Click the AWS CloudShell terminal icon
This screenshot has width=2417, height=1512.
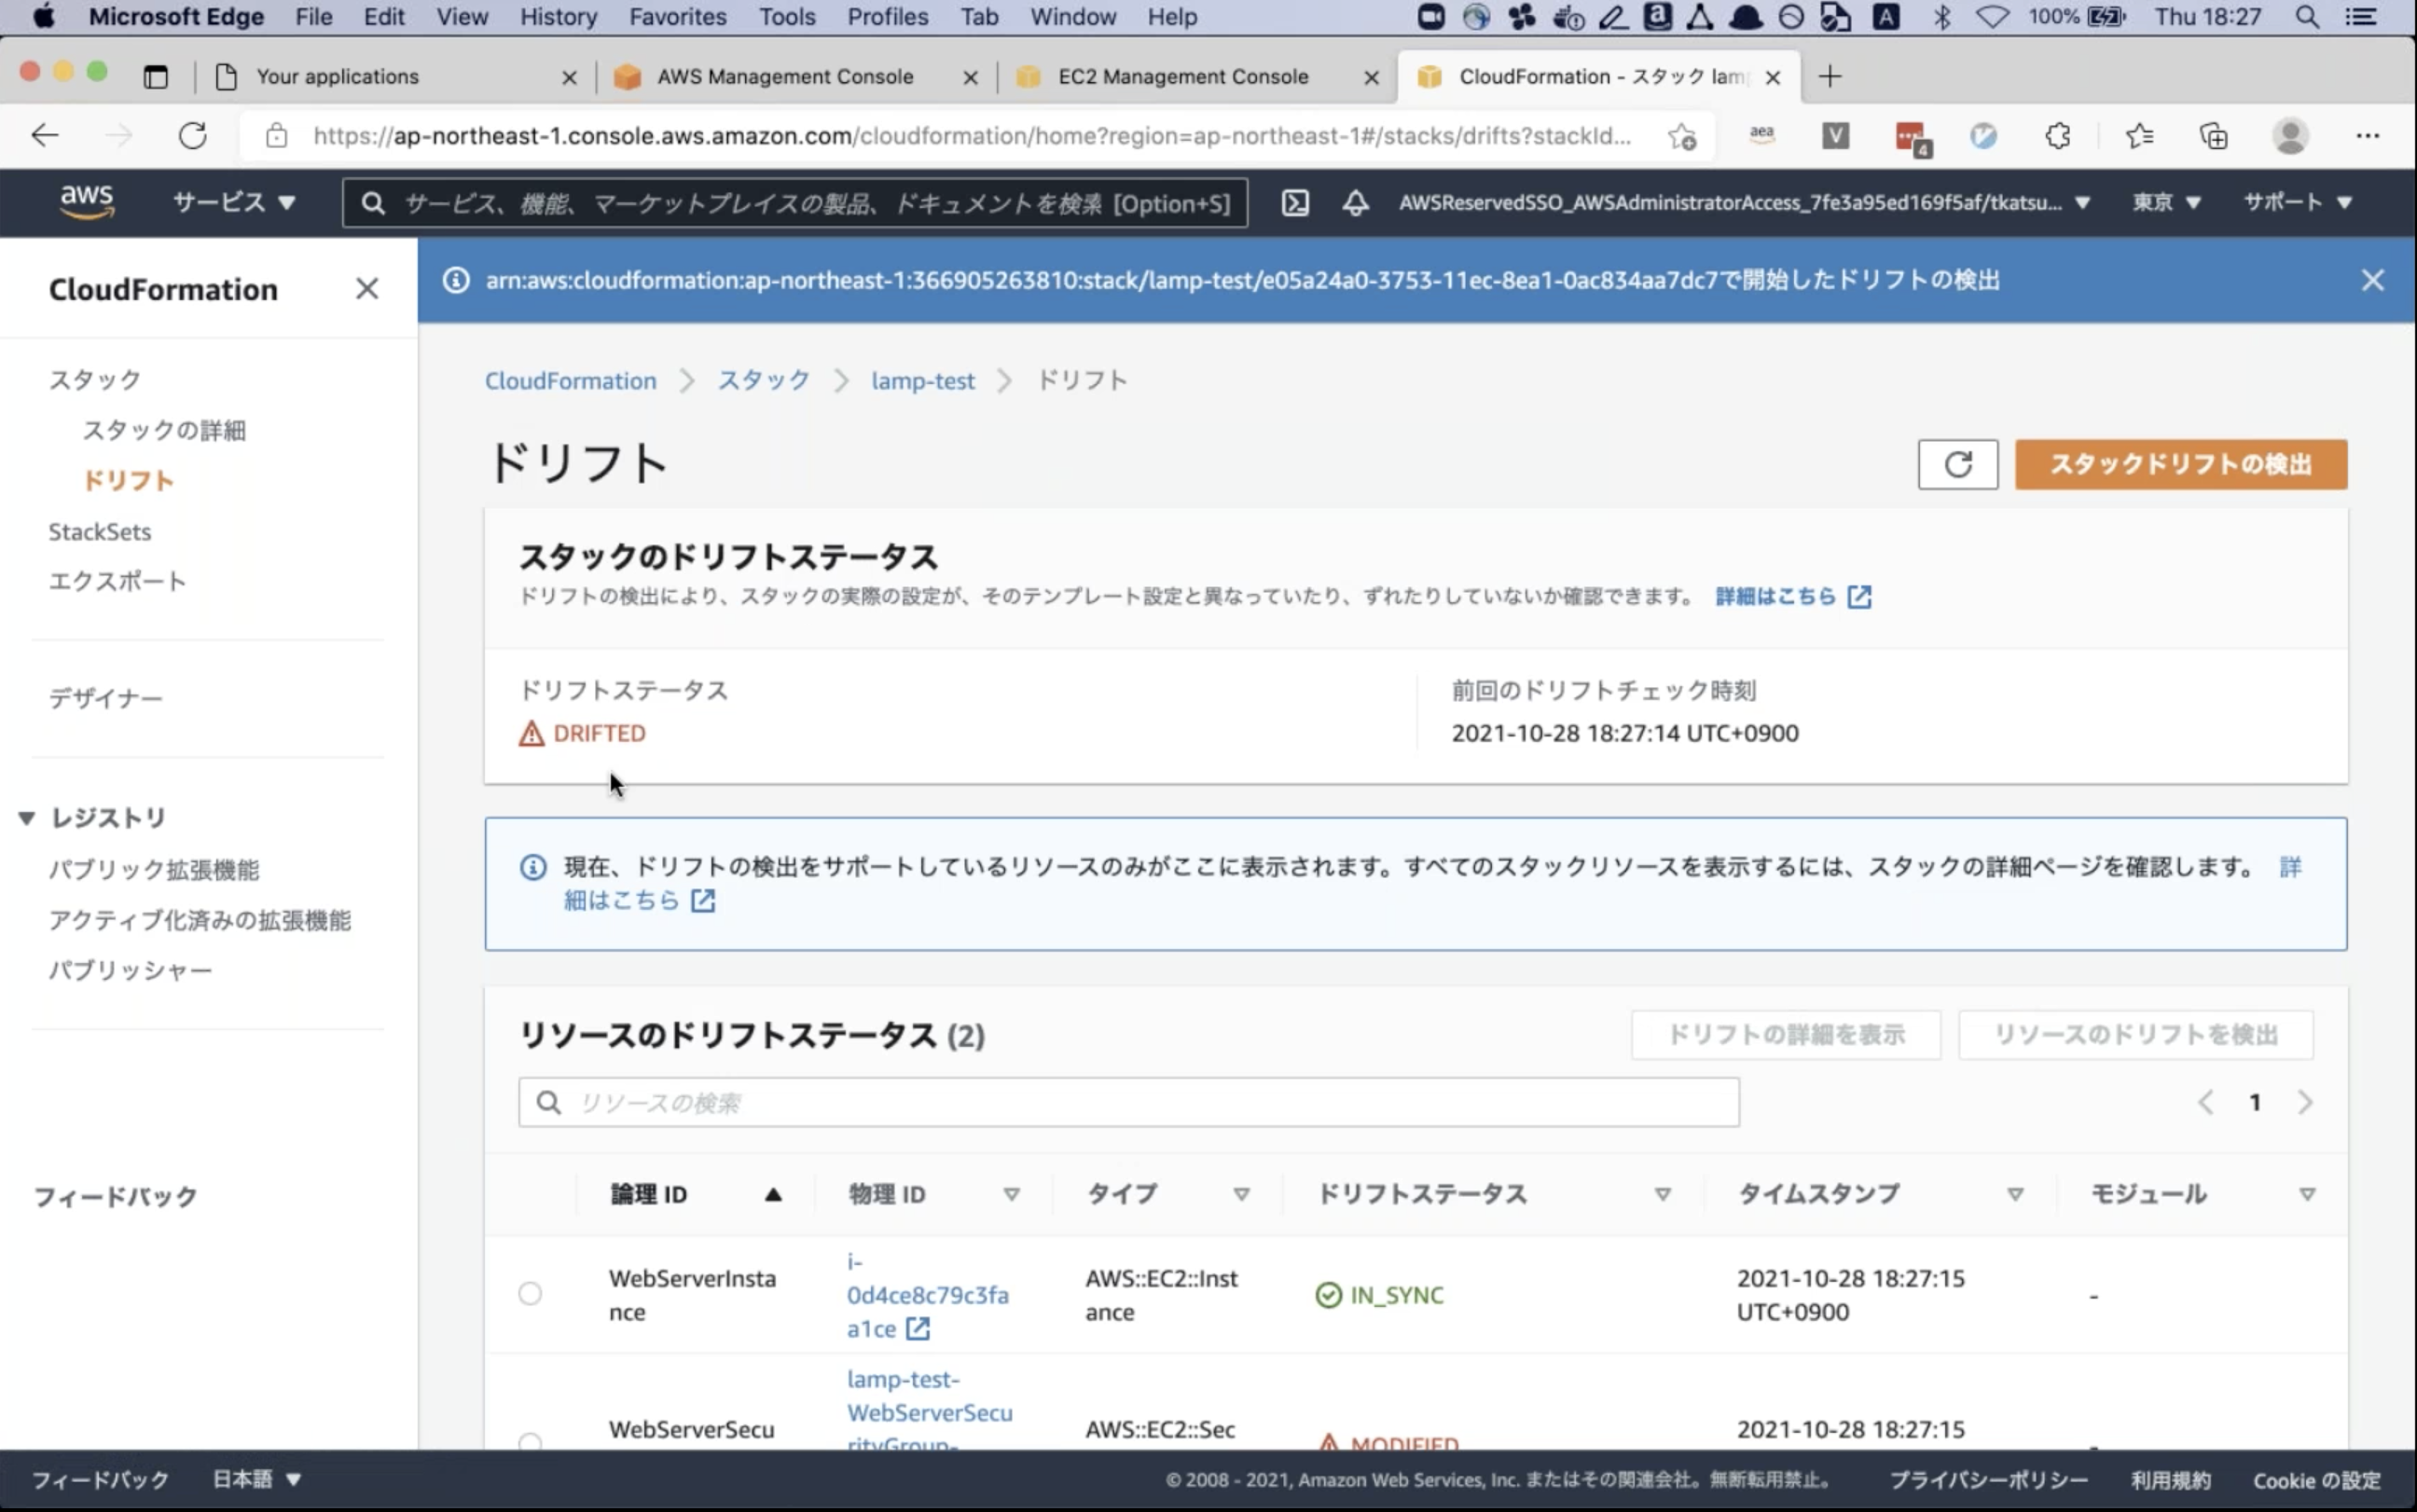tap(1295, 203)
